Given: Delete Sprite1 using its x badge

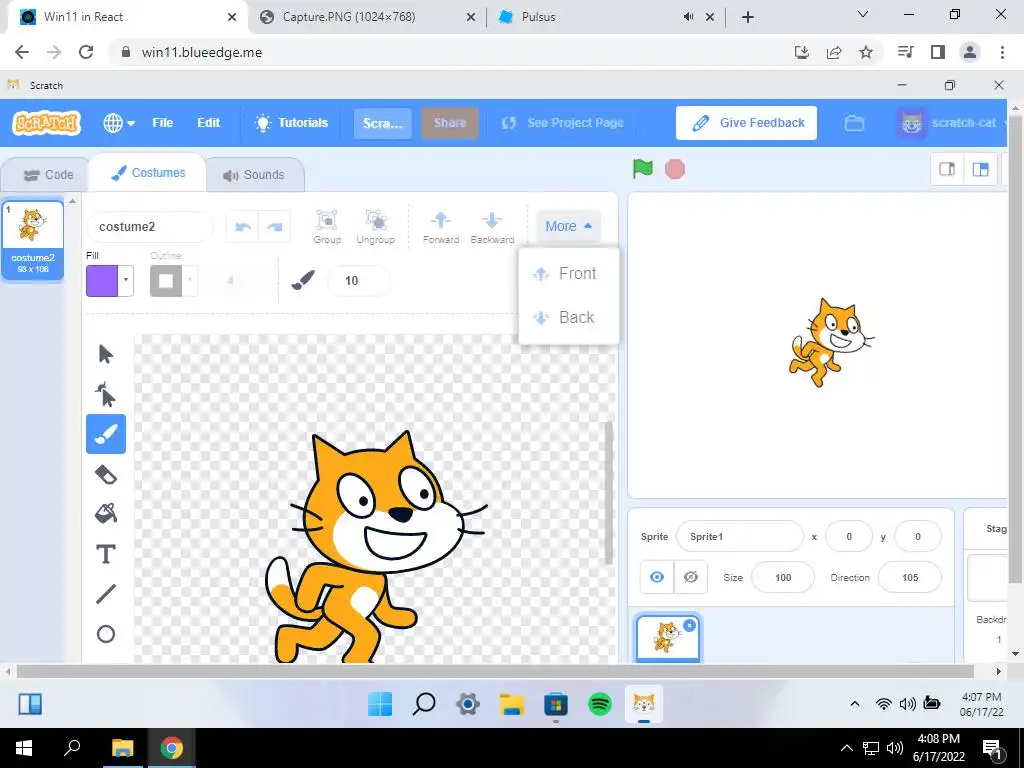Looking at the screenshot, I should (x=689, y=625).
